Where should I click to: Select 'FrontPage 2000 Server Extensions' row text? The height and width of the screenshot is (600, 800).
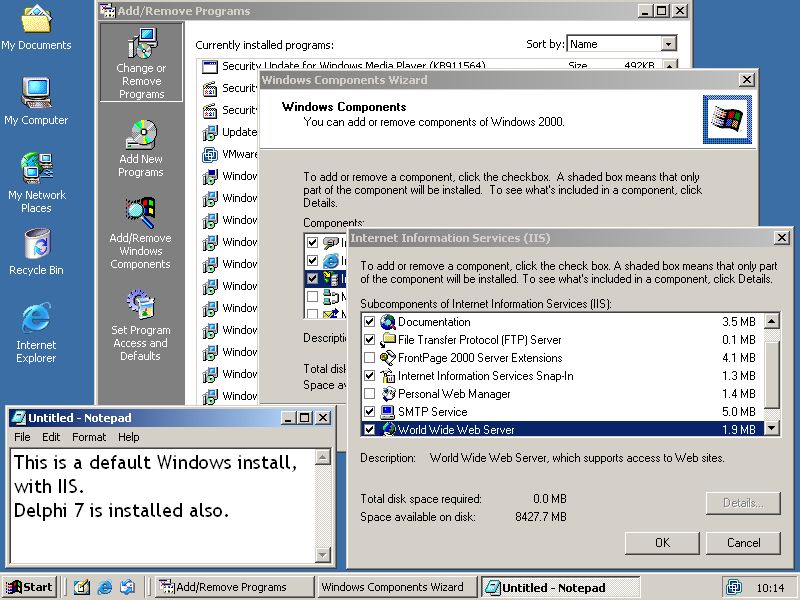click(x=480, y=358)
